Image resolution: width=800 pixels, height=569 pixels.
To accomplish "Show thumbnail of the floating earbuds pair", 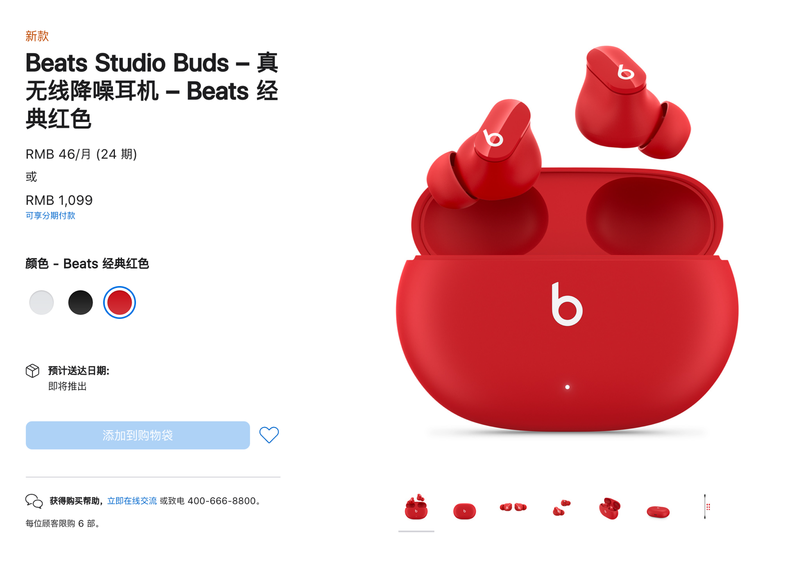I will (x=561, y=508).
